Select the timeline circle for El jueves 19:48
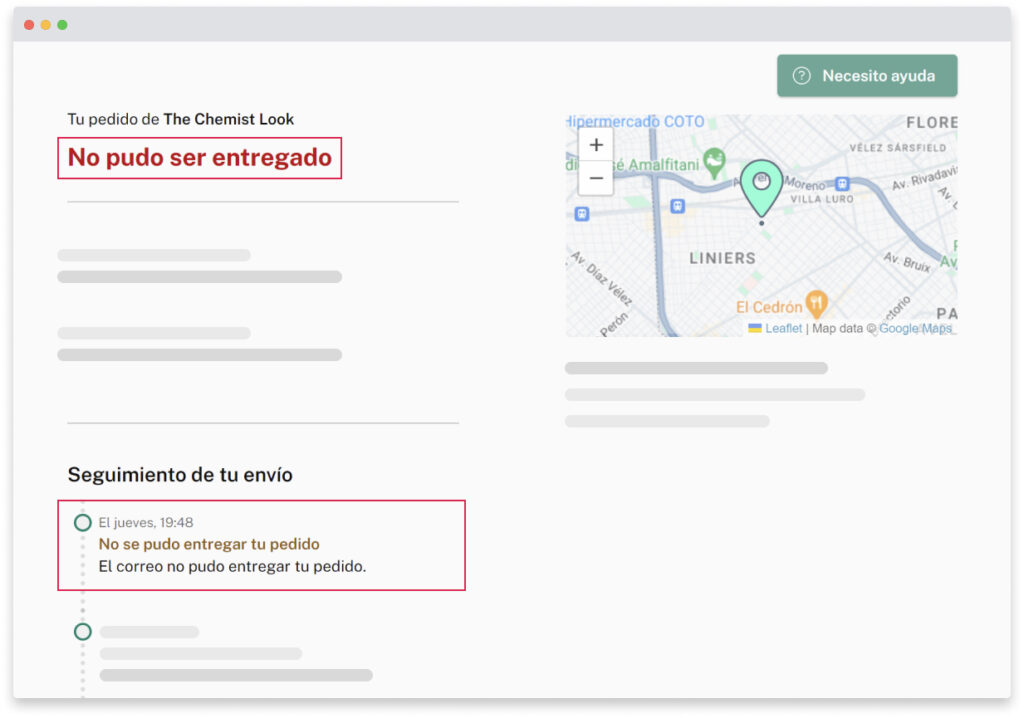This screenshot has height=718, width=1024. [83, 523]
